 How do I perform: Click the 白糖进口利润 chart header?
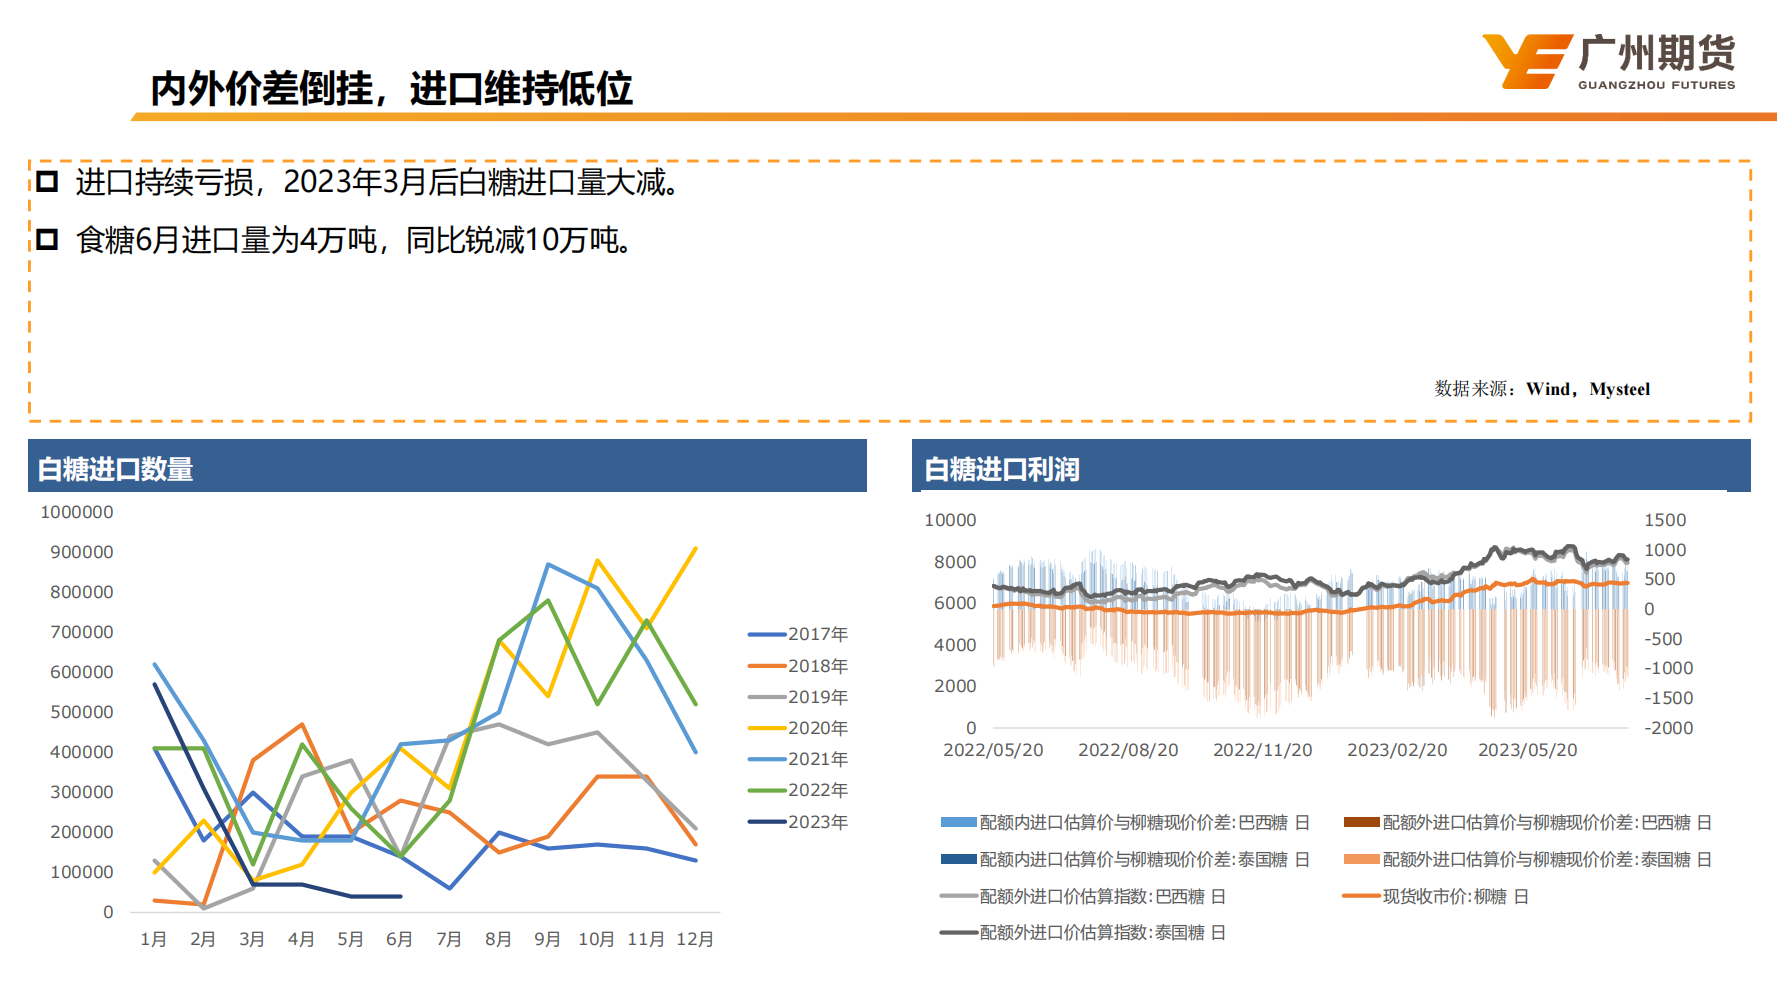tap(1001, 469)
